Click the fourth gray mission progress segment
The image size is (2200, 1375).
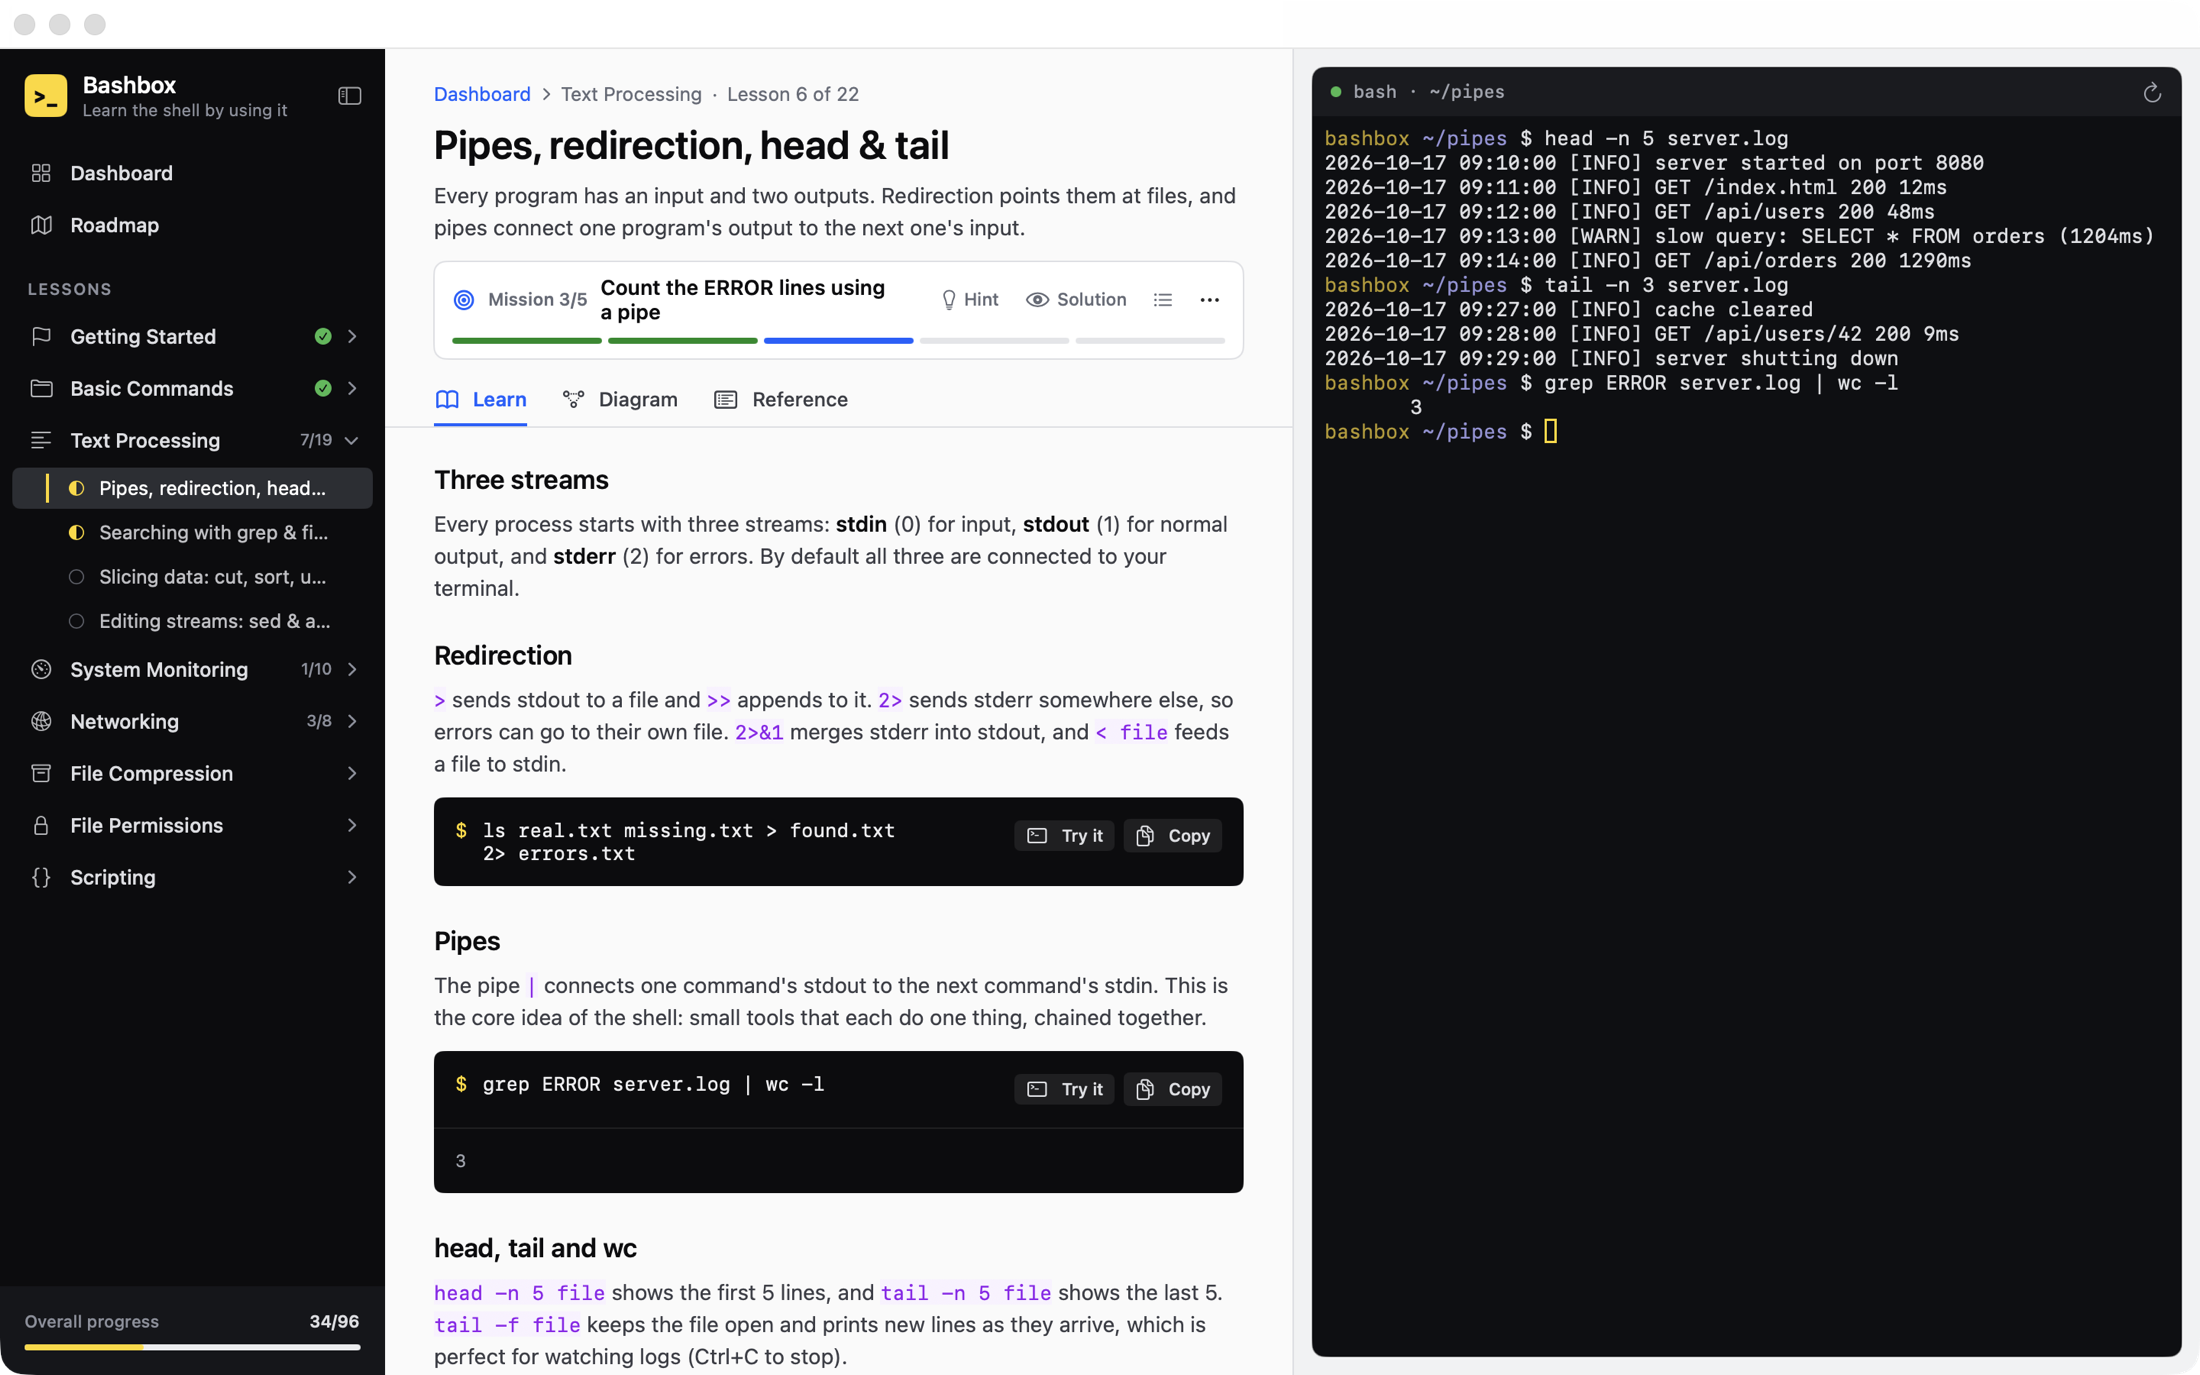point(994,341)
